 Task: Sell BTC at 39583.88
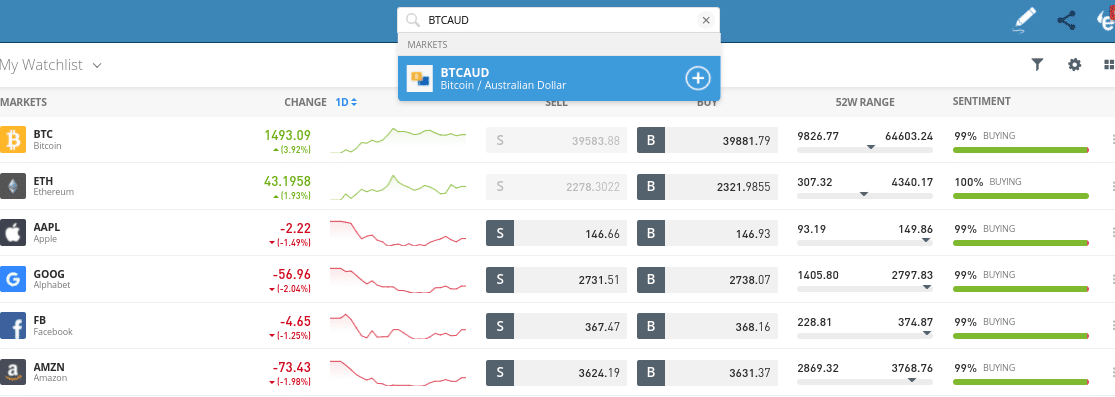[557, 140]
